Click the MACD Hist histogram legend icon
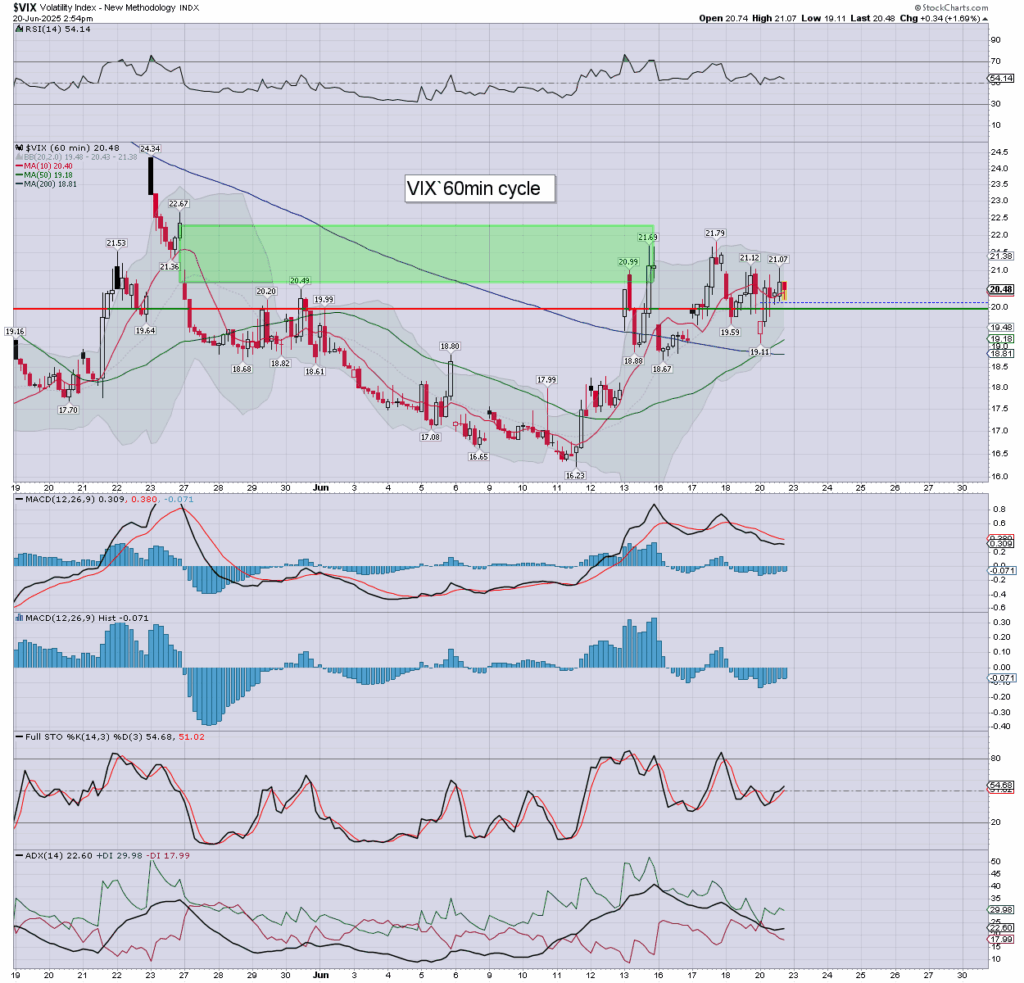The height and width of the screenshot is (983, 1024). (x=18, y=620)
